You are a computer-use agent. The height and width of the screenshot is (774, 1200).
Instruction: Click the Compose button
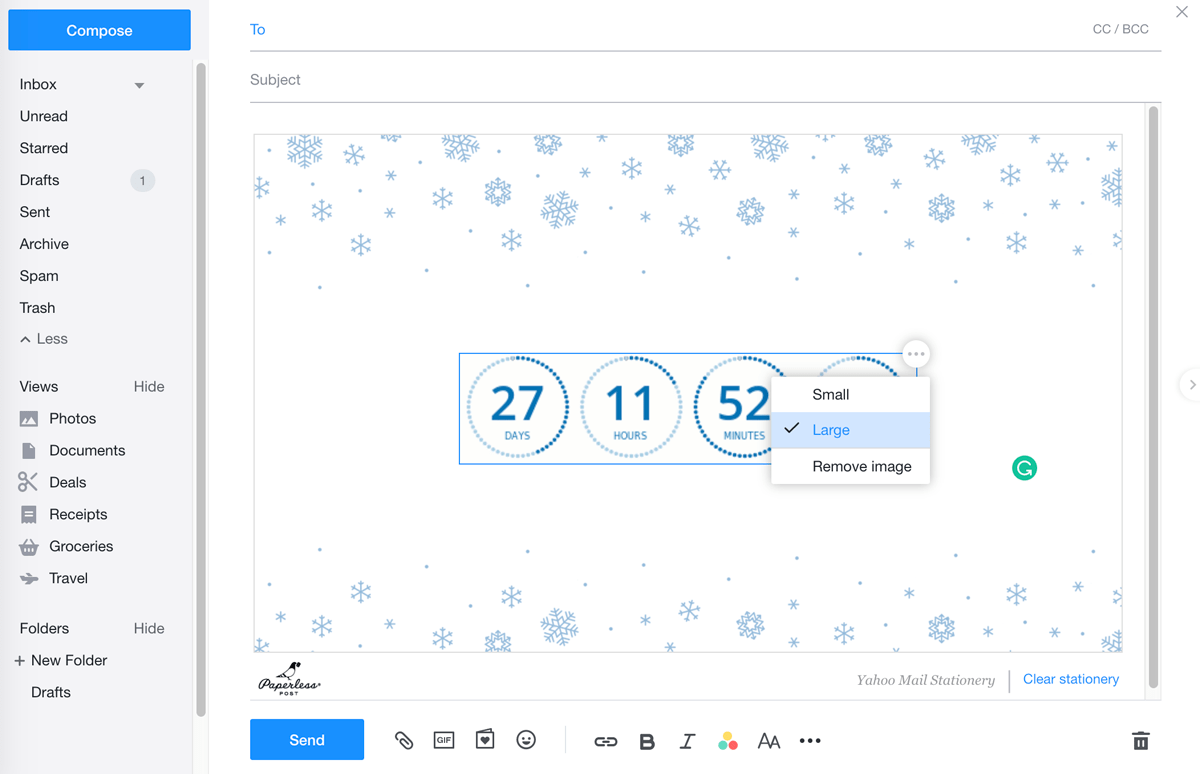click(x=99, y=30)
